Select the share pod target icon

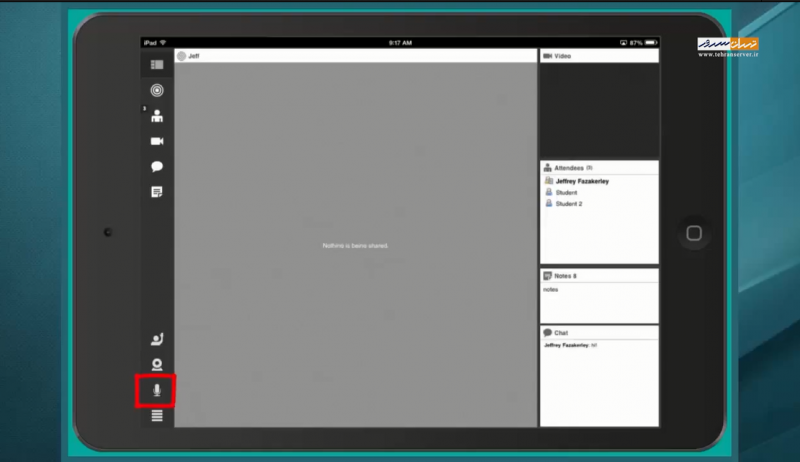click(x=157, y=90)
